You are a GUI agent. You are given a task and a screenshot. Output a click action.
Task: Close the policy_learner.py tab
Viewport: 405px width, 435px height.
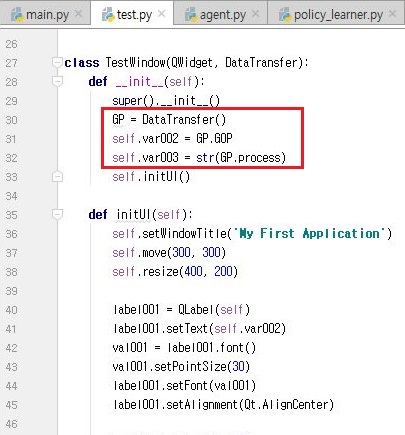pyautogui.click(x=393, y=14)
